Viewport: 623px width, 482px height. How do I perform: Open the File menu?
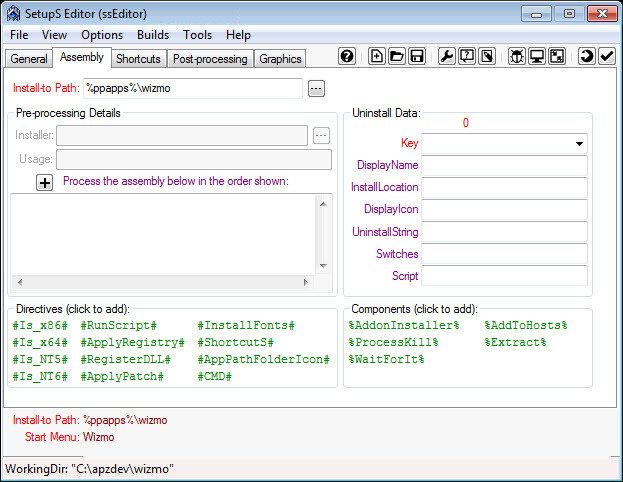pos(19,35)
